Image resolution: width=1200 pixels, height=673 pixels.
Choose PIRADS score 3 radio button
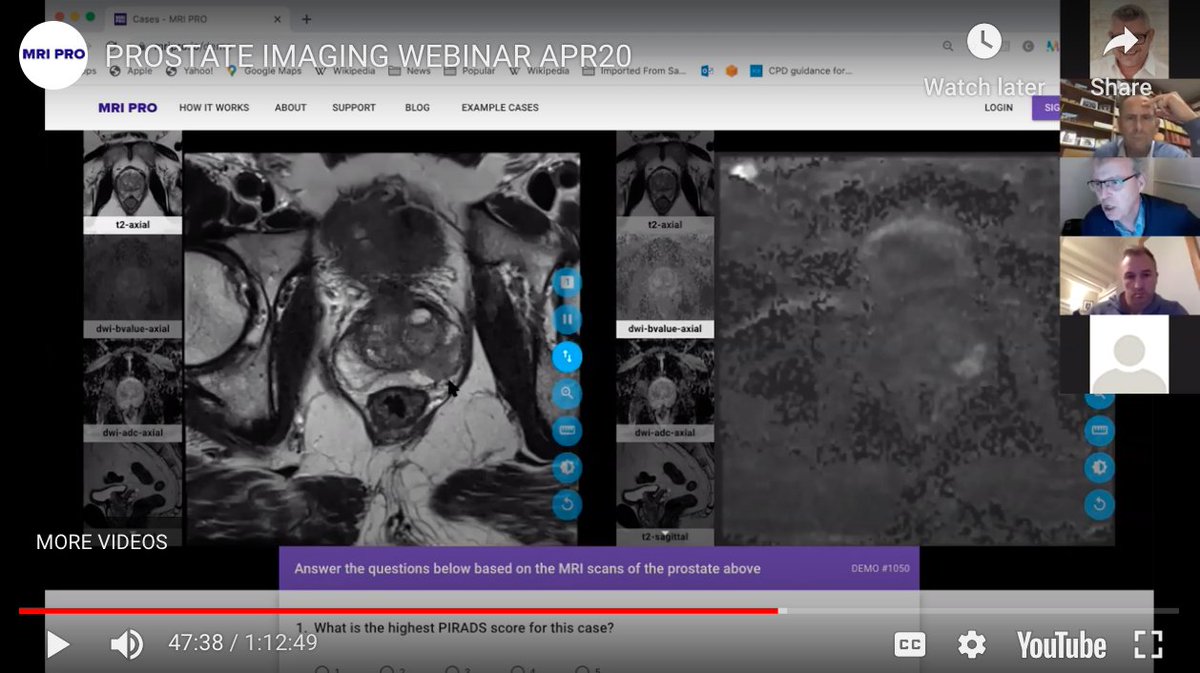pyautogui.click(x=452, y=668)
